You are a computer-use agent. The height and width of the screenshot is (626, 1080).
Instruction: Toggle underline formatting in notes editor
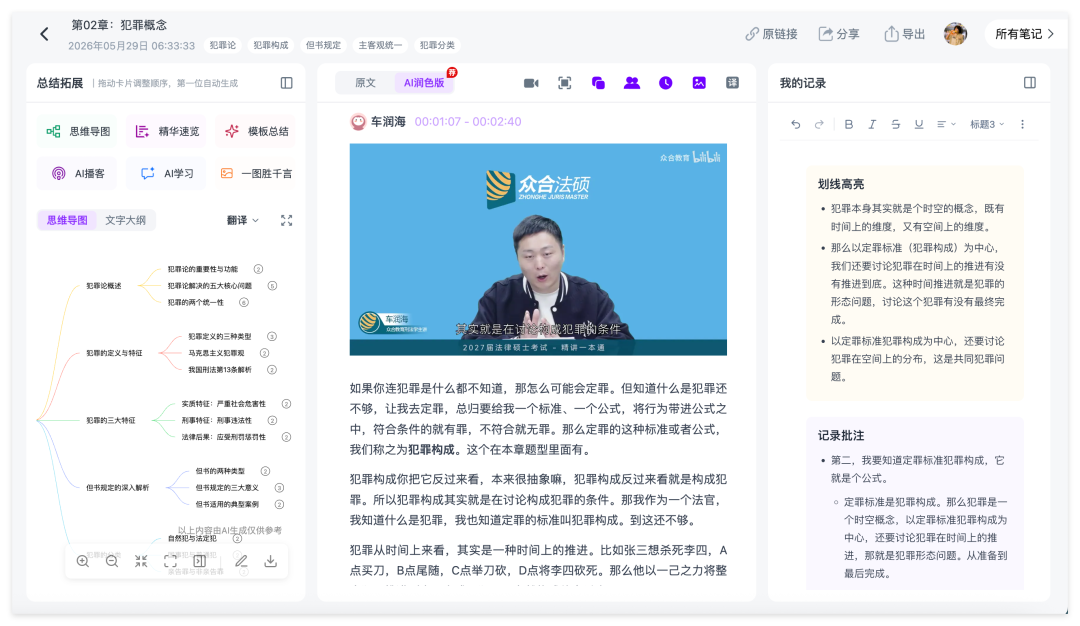point(919,125)
